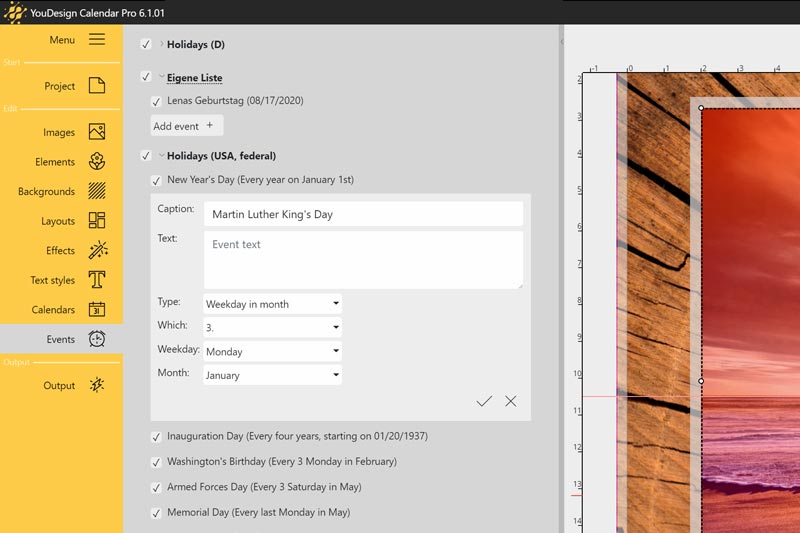The height and width of the screenshot is (533, 800).
Task: Open the Output spark icon
Action: coord(97,385)
